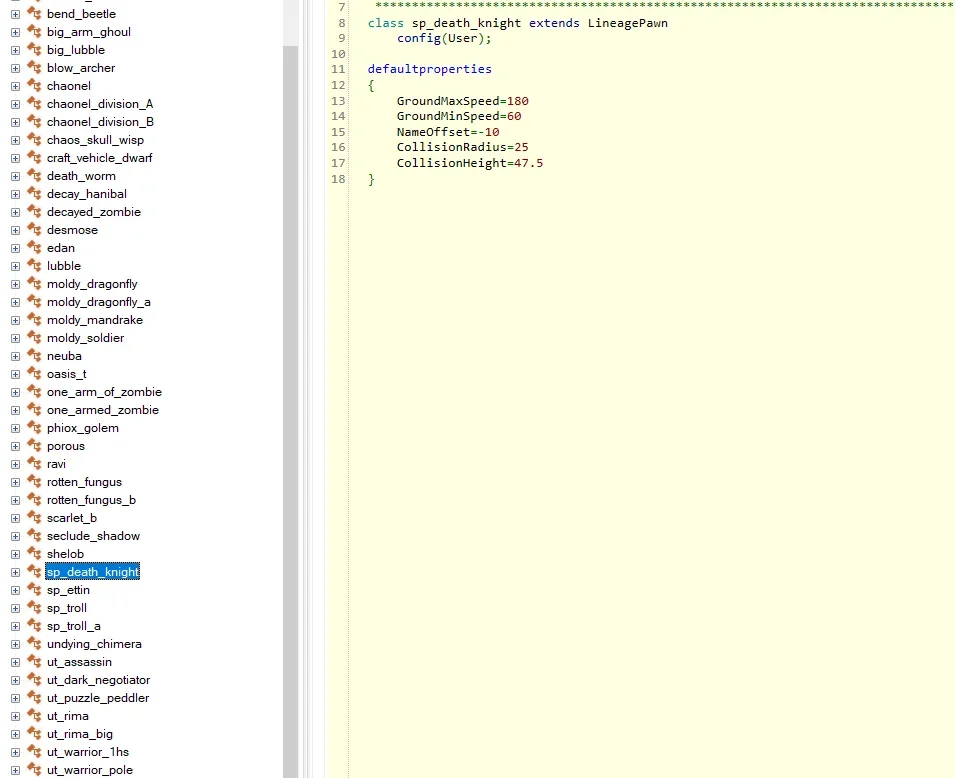Click the class icon beside big_lubble
This screenshot has width=955, height=778.
(34, 49)
